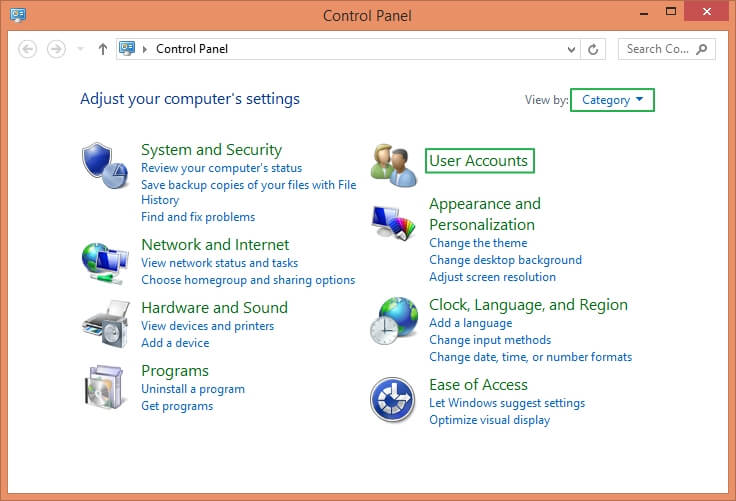This screenshot has width=736, height=501.
Task: Click Adjust screen resolution
Action: pos(492,277)
